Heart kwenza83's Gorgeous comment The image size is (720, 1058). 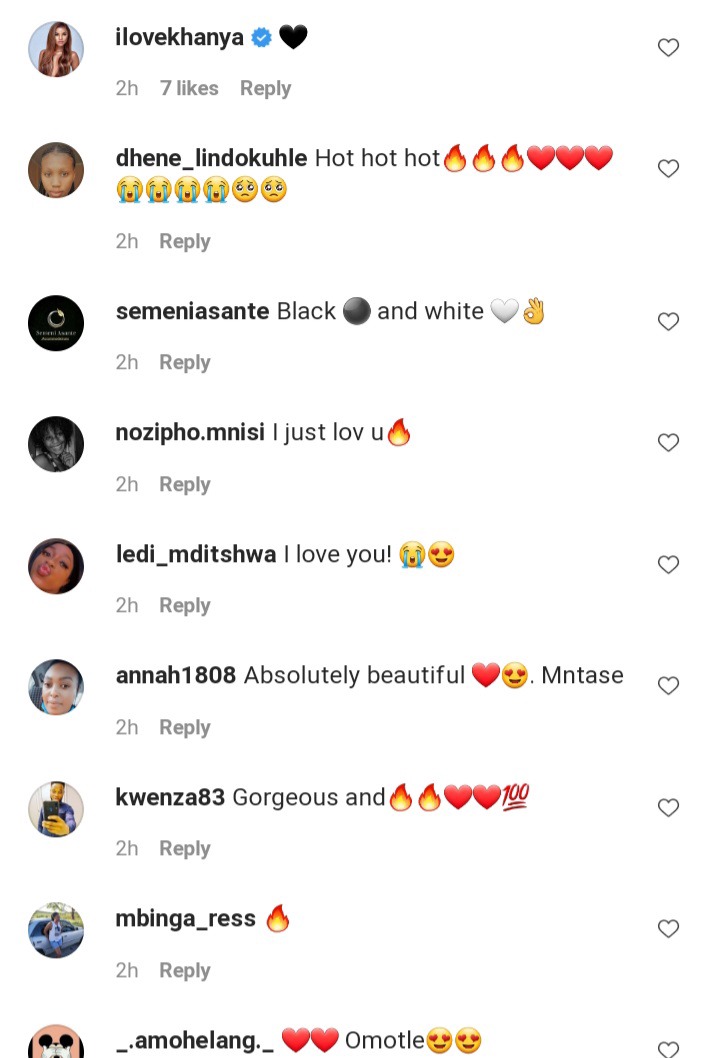(x=668, y=807)
